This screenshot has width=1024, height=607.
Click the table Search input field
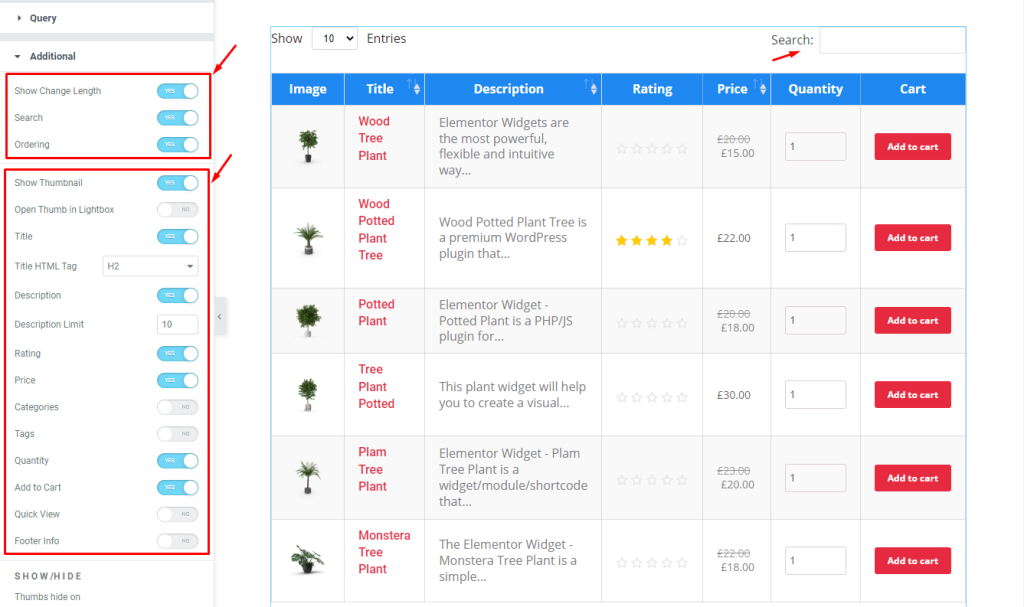pos(892,41)
